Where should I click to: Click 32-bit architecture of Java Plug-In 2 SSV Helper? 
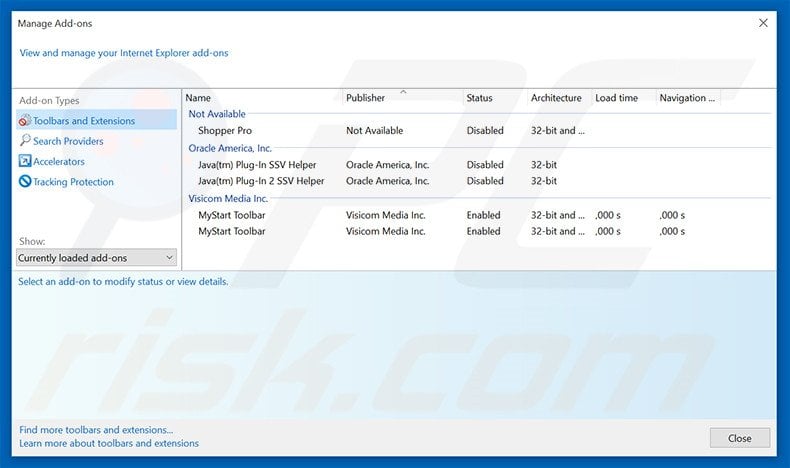point(544,181)
